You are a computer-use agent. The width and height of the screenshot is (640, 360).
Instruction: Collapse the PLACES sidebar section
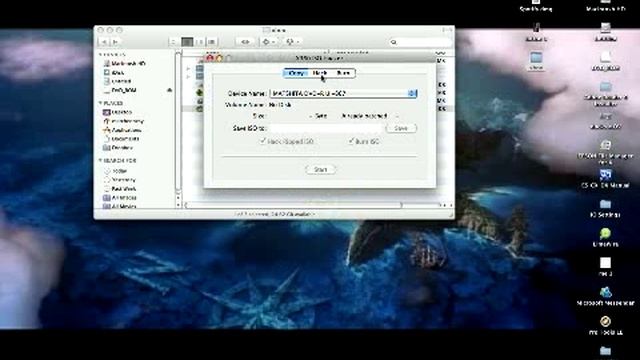click(x=100, y=103)
